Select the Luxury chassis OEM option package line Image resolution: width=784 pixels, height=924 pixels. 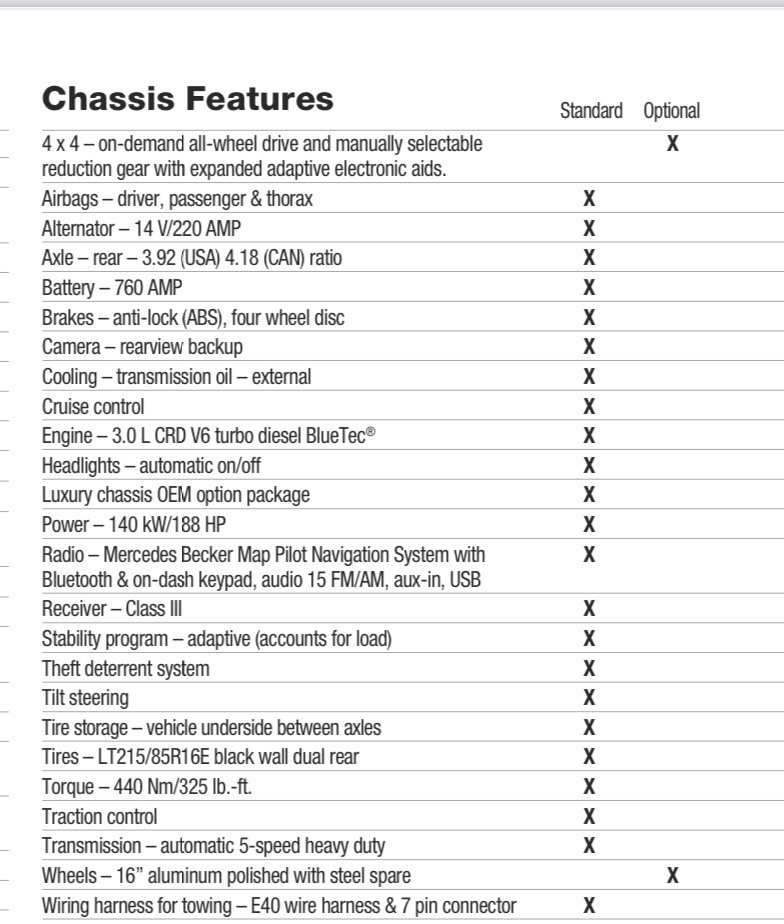click(x=176, y=495)
